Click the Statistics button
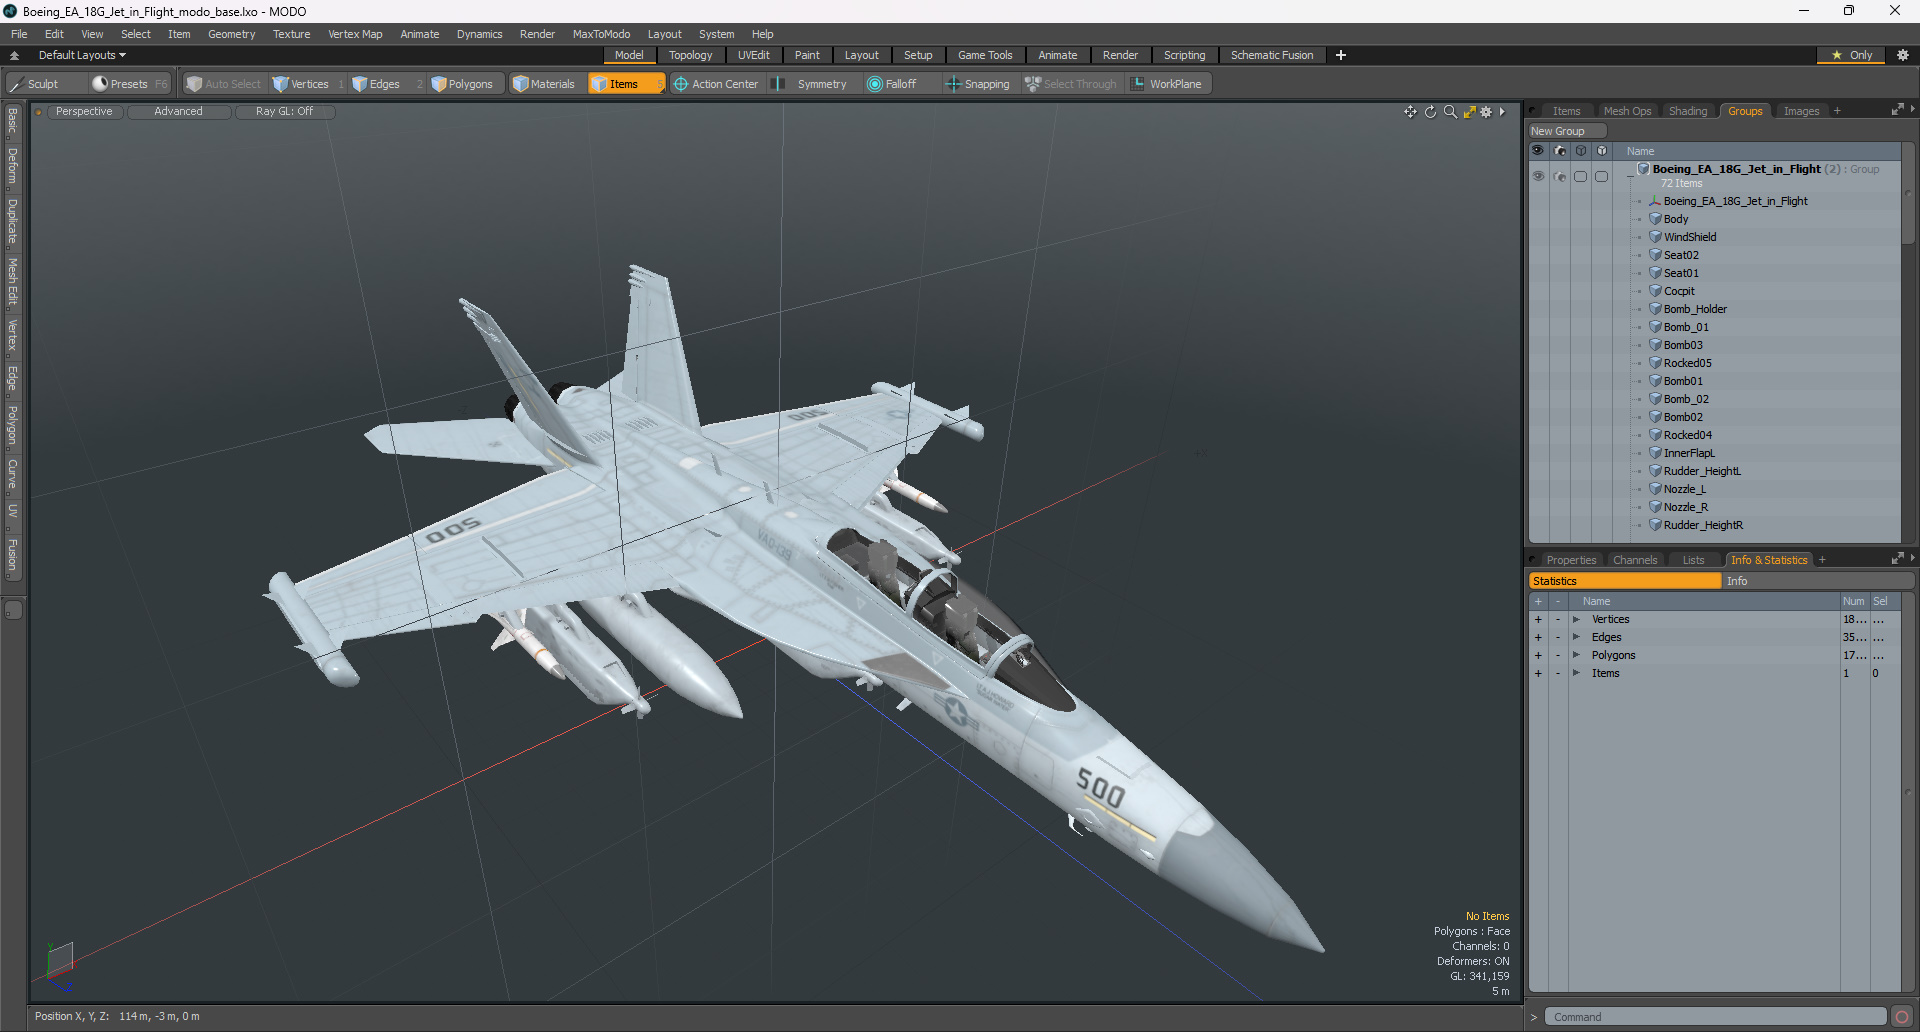The width and height of the screenshot is (1920, 1032). (x=1625, y=581)
